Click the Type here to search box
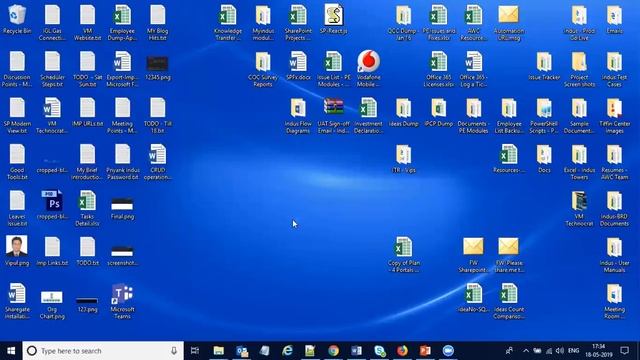The width and height of the screenshot is (640, 360). click(103, 351)
